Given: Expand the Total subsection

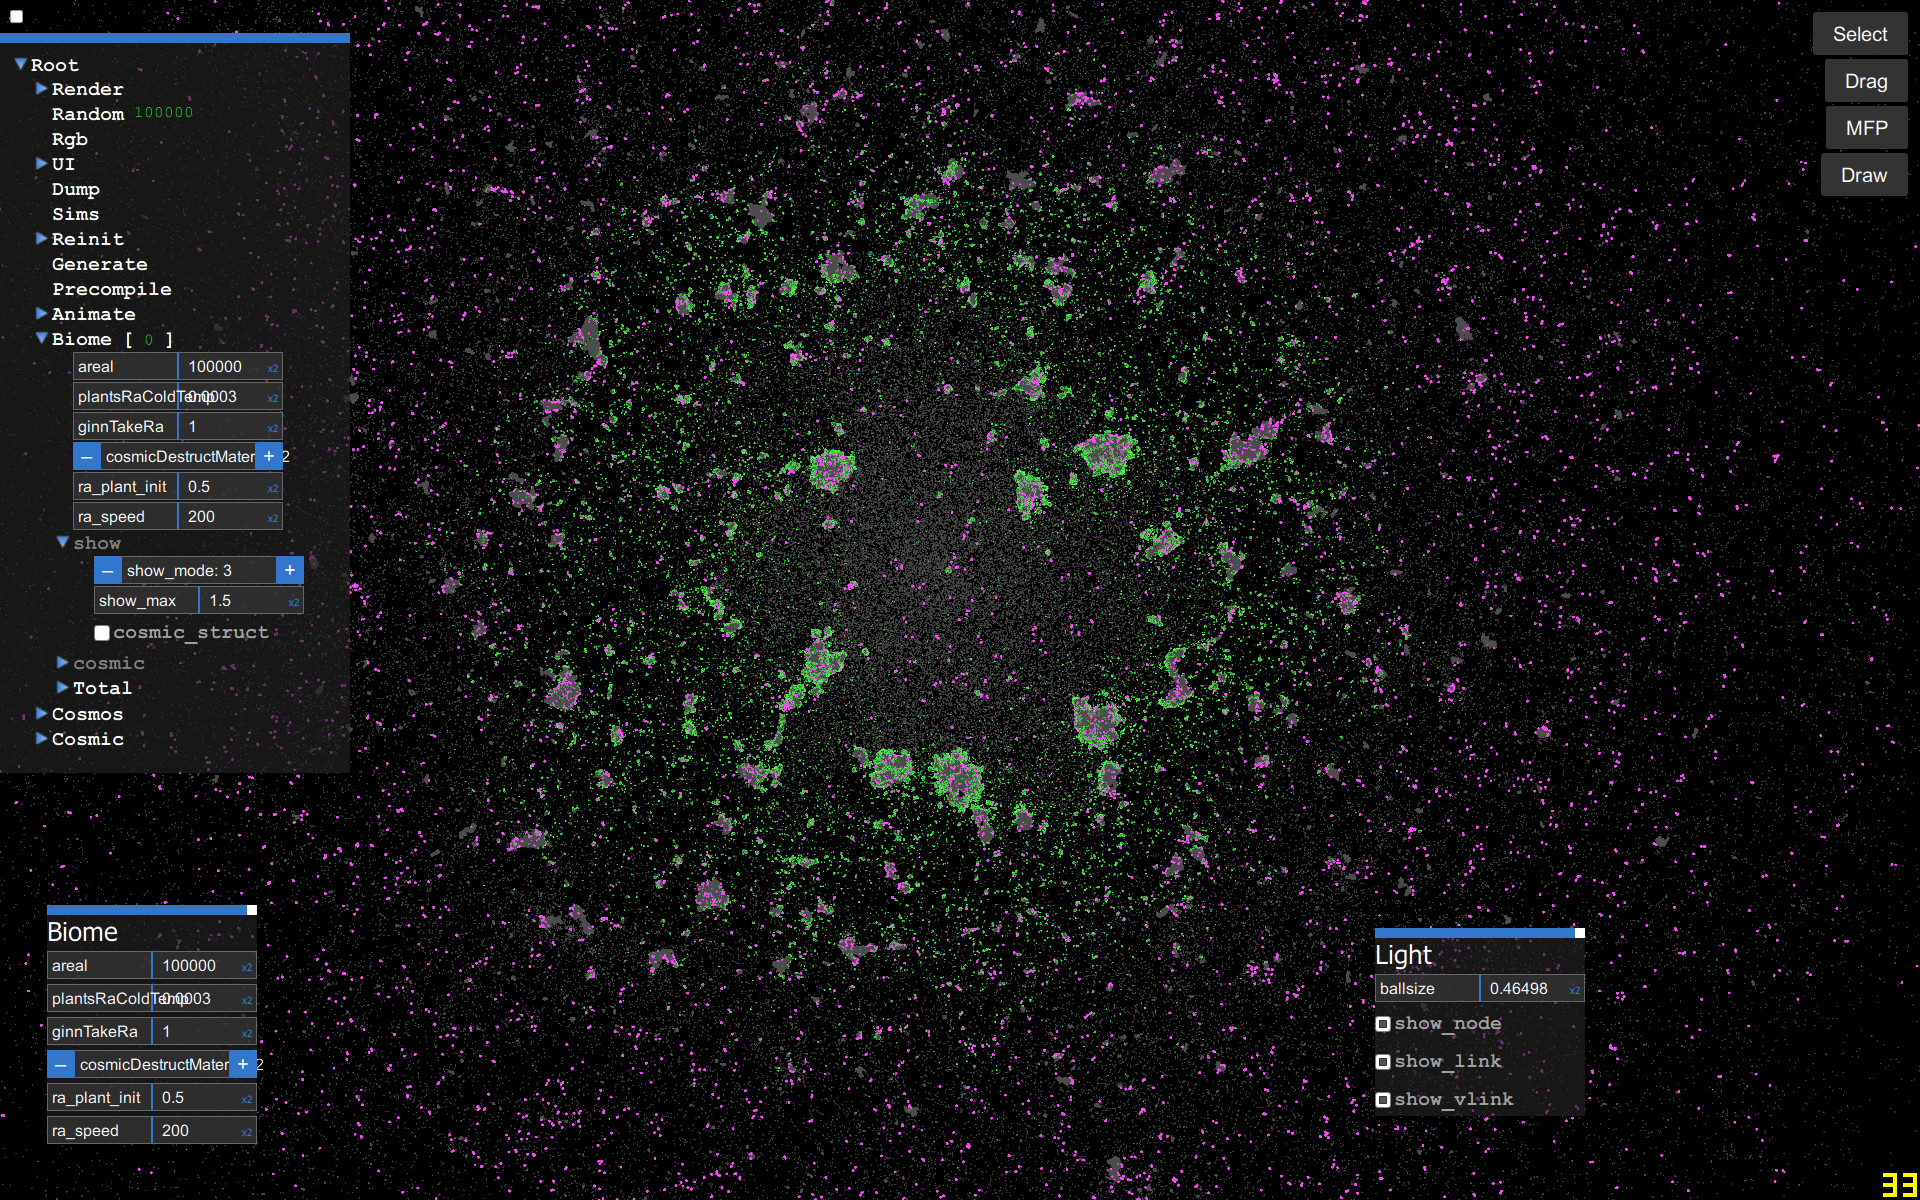Looking at the screenshot, I should pyautogui.click(x=63, y=688).
